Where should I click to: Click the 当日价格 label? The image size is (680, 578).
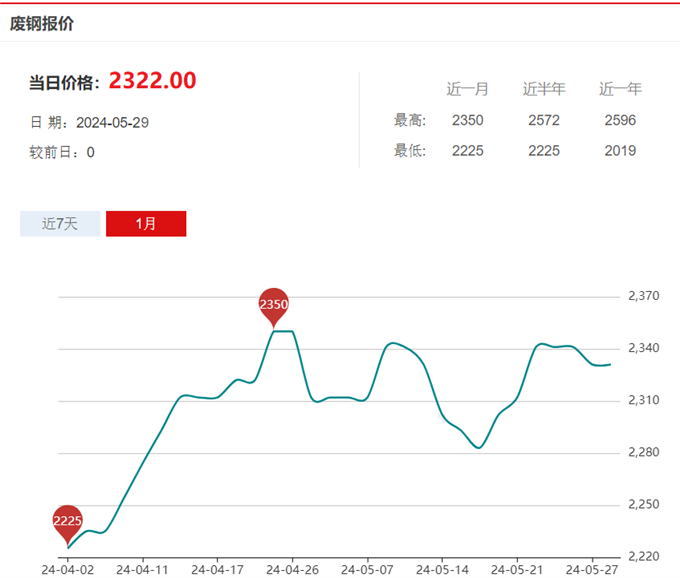(x=64, y=83)
